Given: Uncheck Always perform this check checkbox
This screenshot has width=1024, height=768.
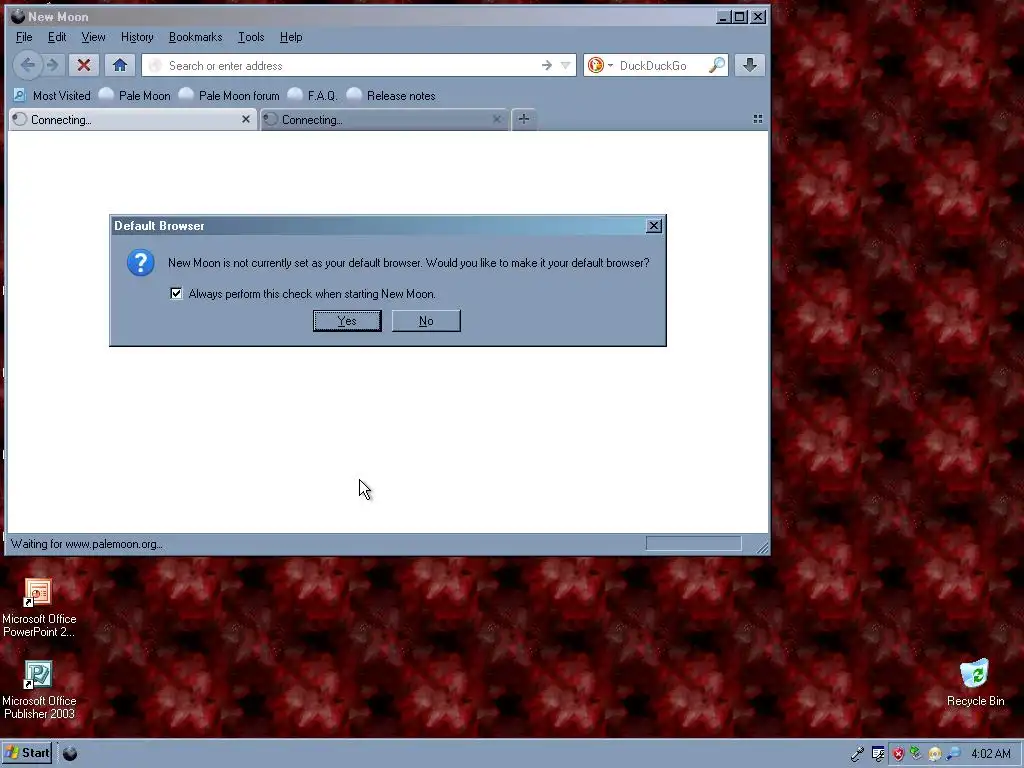Looking at the screenshot, I should click(x=176, y=293).
